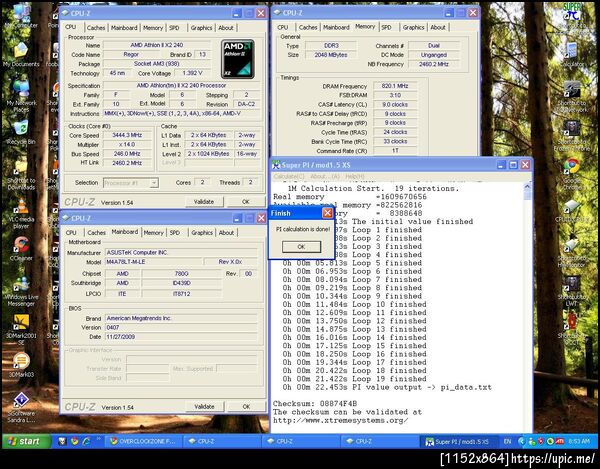The width and height of the screenshot is (600, 469).
Task: Click the EN language indicator in taskbar
Action: point(507,441)
